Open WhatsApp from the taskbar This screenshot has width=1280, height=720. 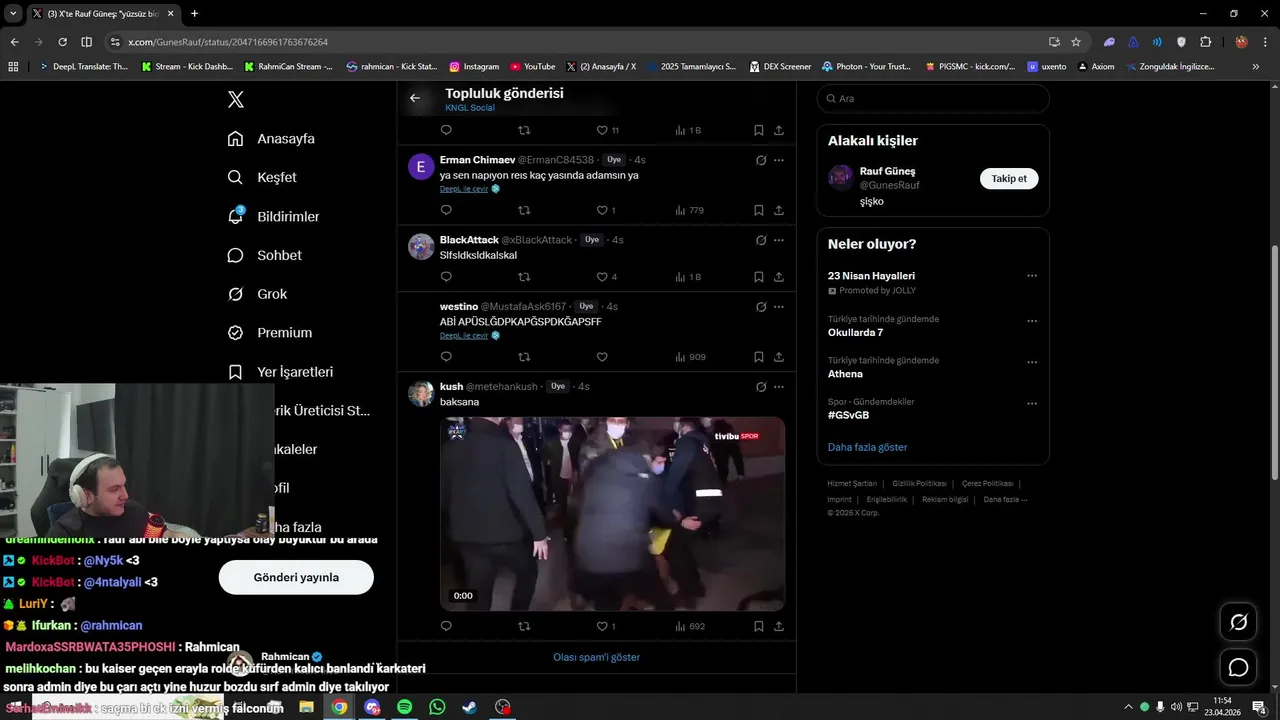coord(437,707)
